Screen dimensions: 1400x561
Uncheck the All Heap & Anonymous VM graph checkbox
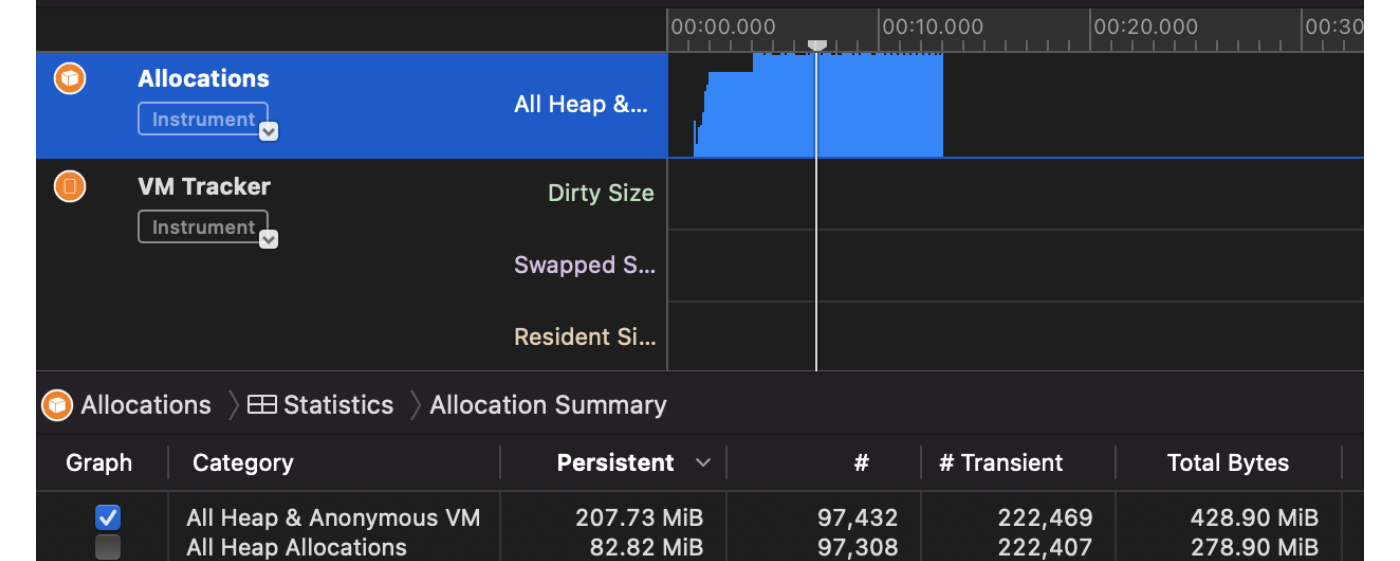tap(107, 517)
